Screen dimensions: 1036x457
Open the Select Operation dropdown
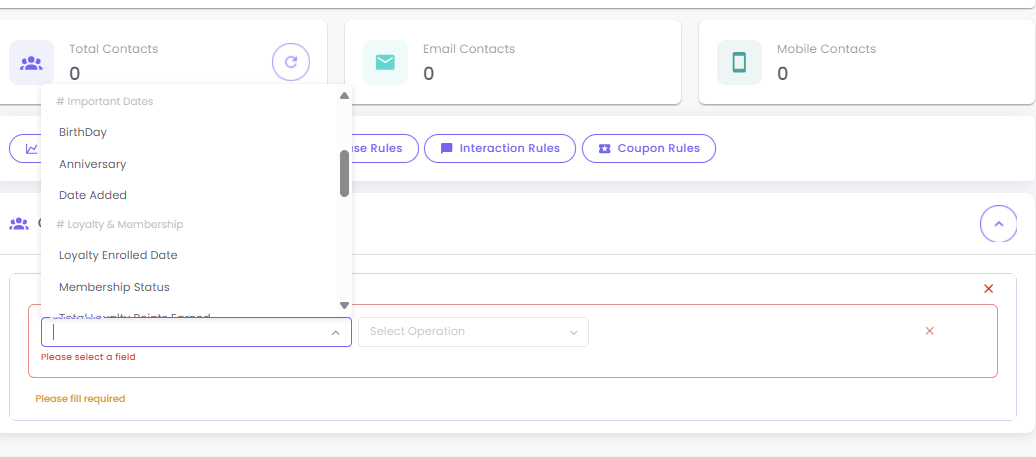point(473,332)
